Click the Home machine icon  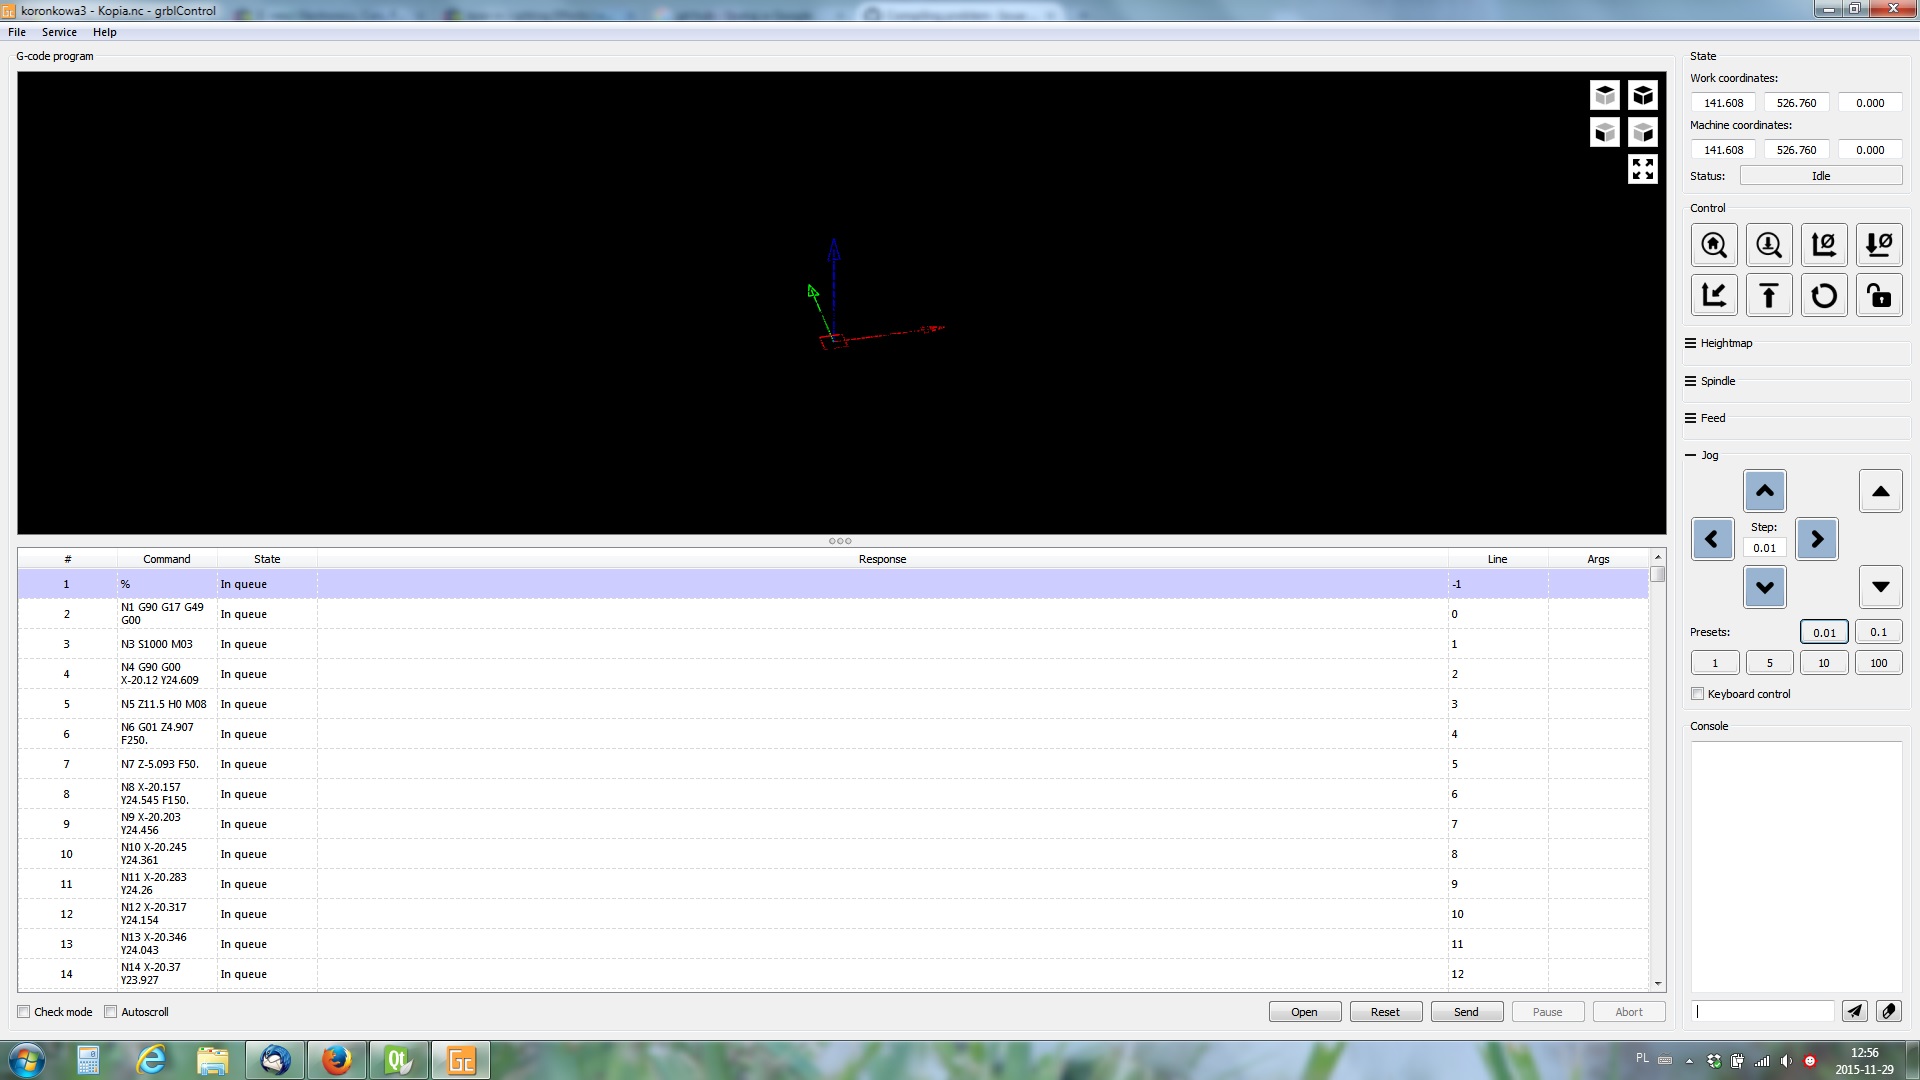[1714, 245]
